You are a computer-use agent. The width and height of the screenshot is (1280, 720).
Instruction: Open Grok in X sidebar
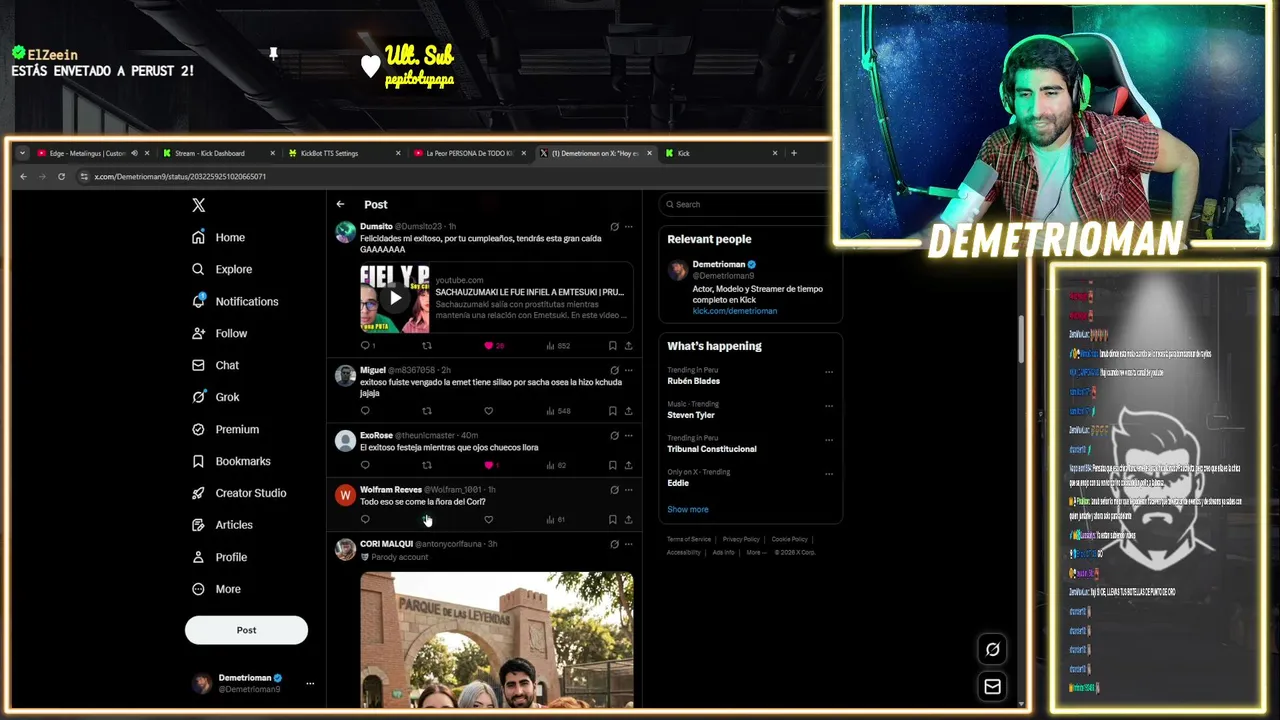[x=215, y=397]
